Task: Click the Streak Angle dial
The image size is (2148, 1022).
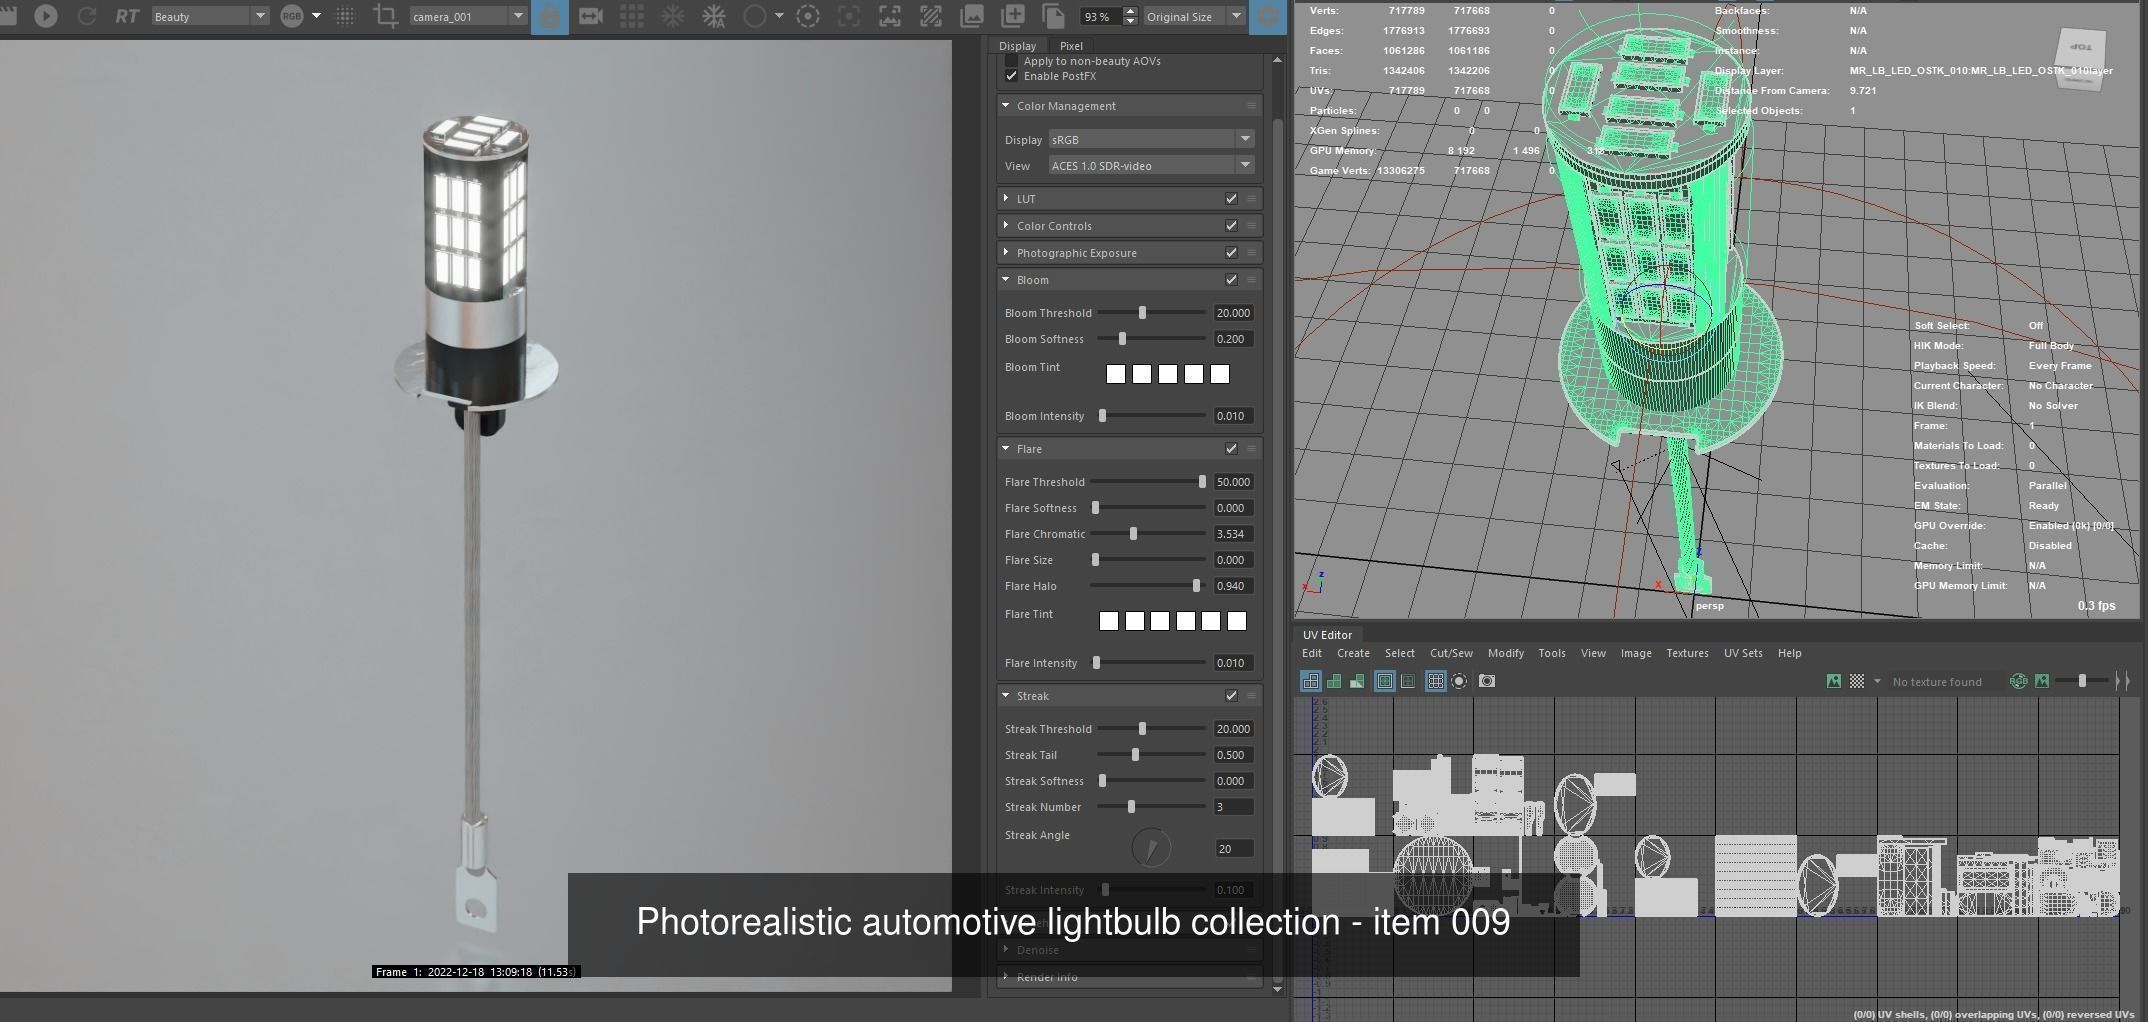Action: click(x=1151, y=848)
